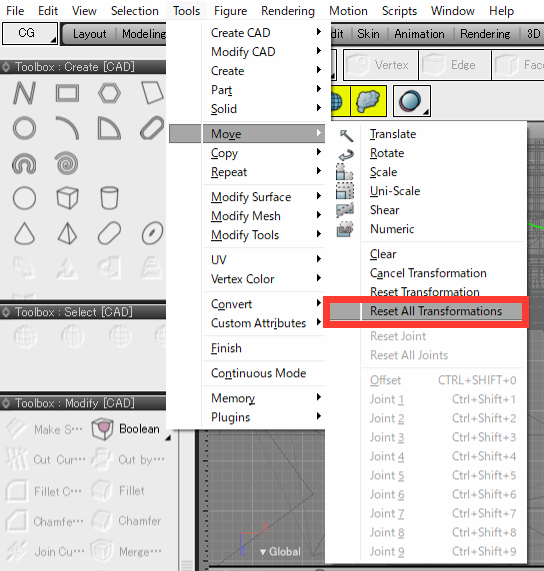Open the Rendering menu in menu bar
The image size is (544, 571).
tap(288, 11)
